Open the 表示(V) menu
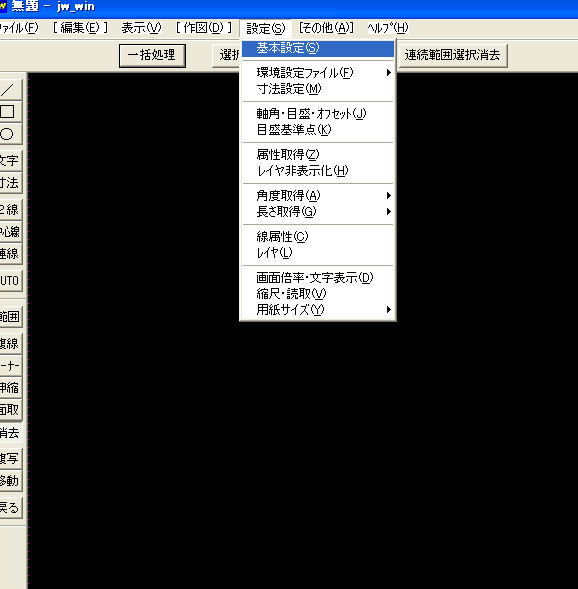 tap(141, 28)
